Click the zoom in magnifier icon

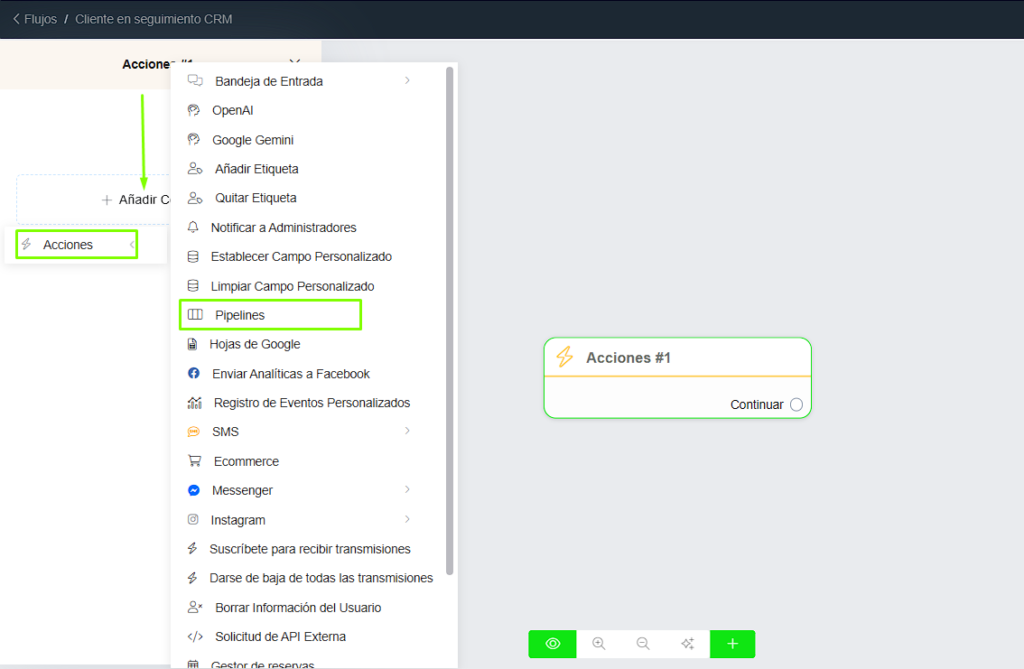[599, 644]
